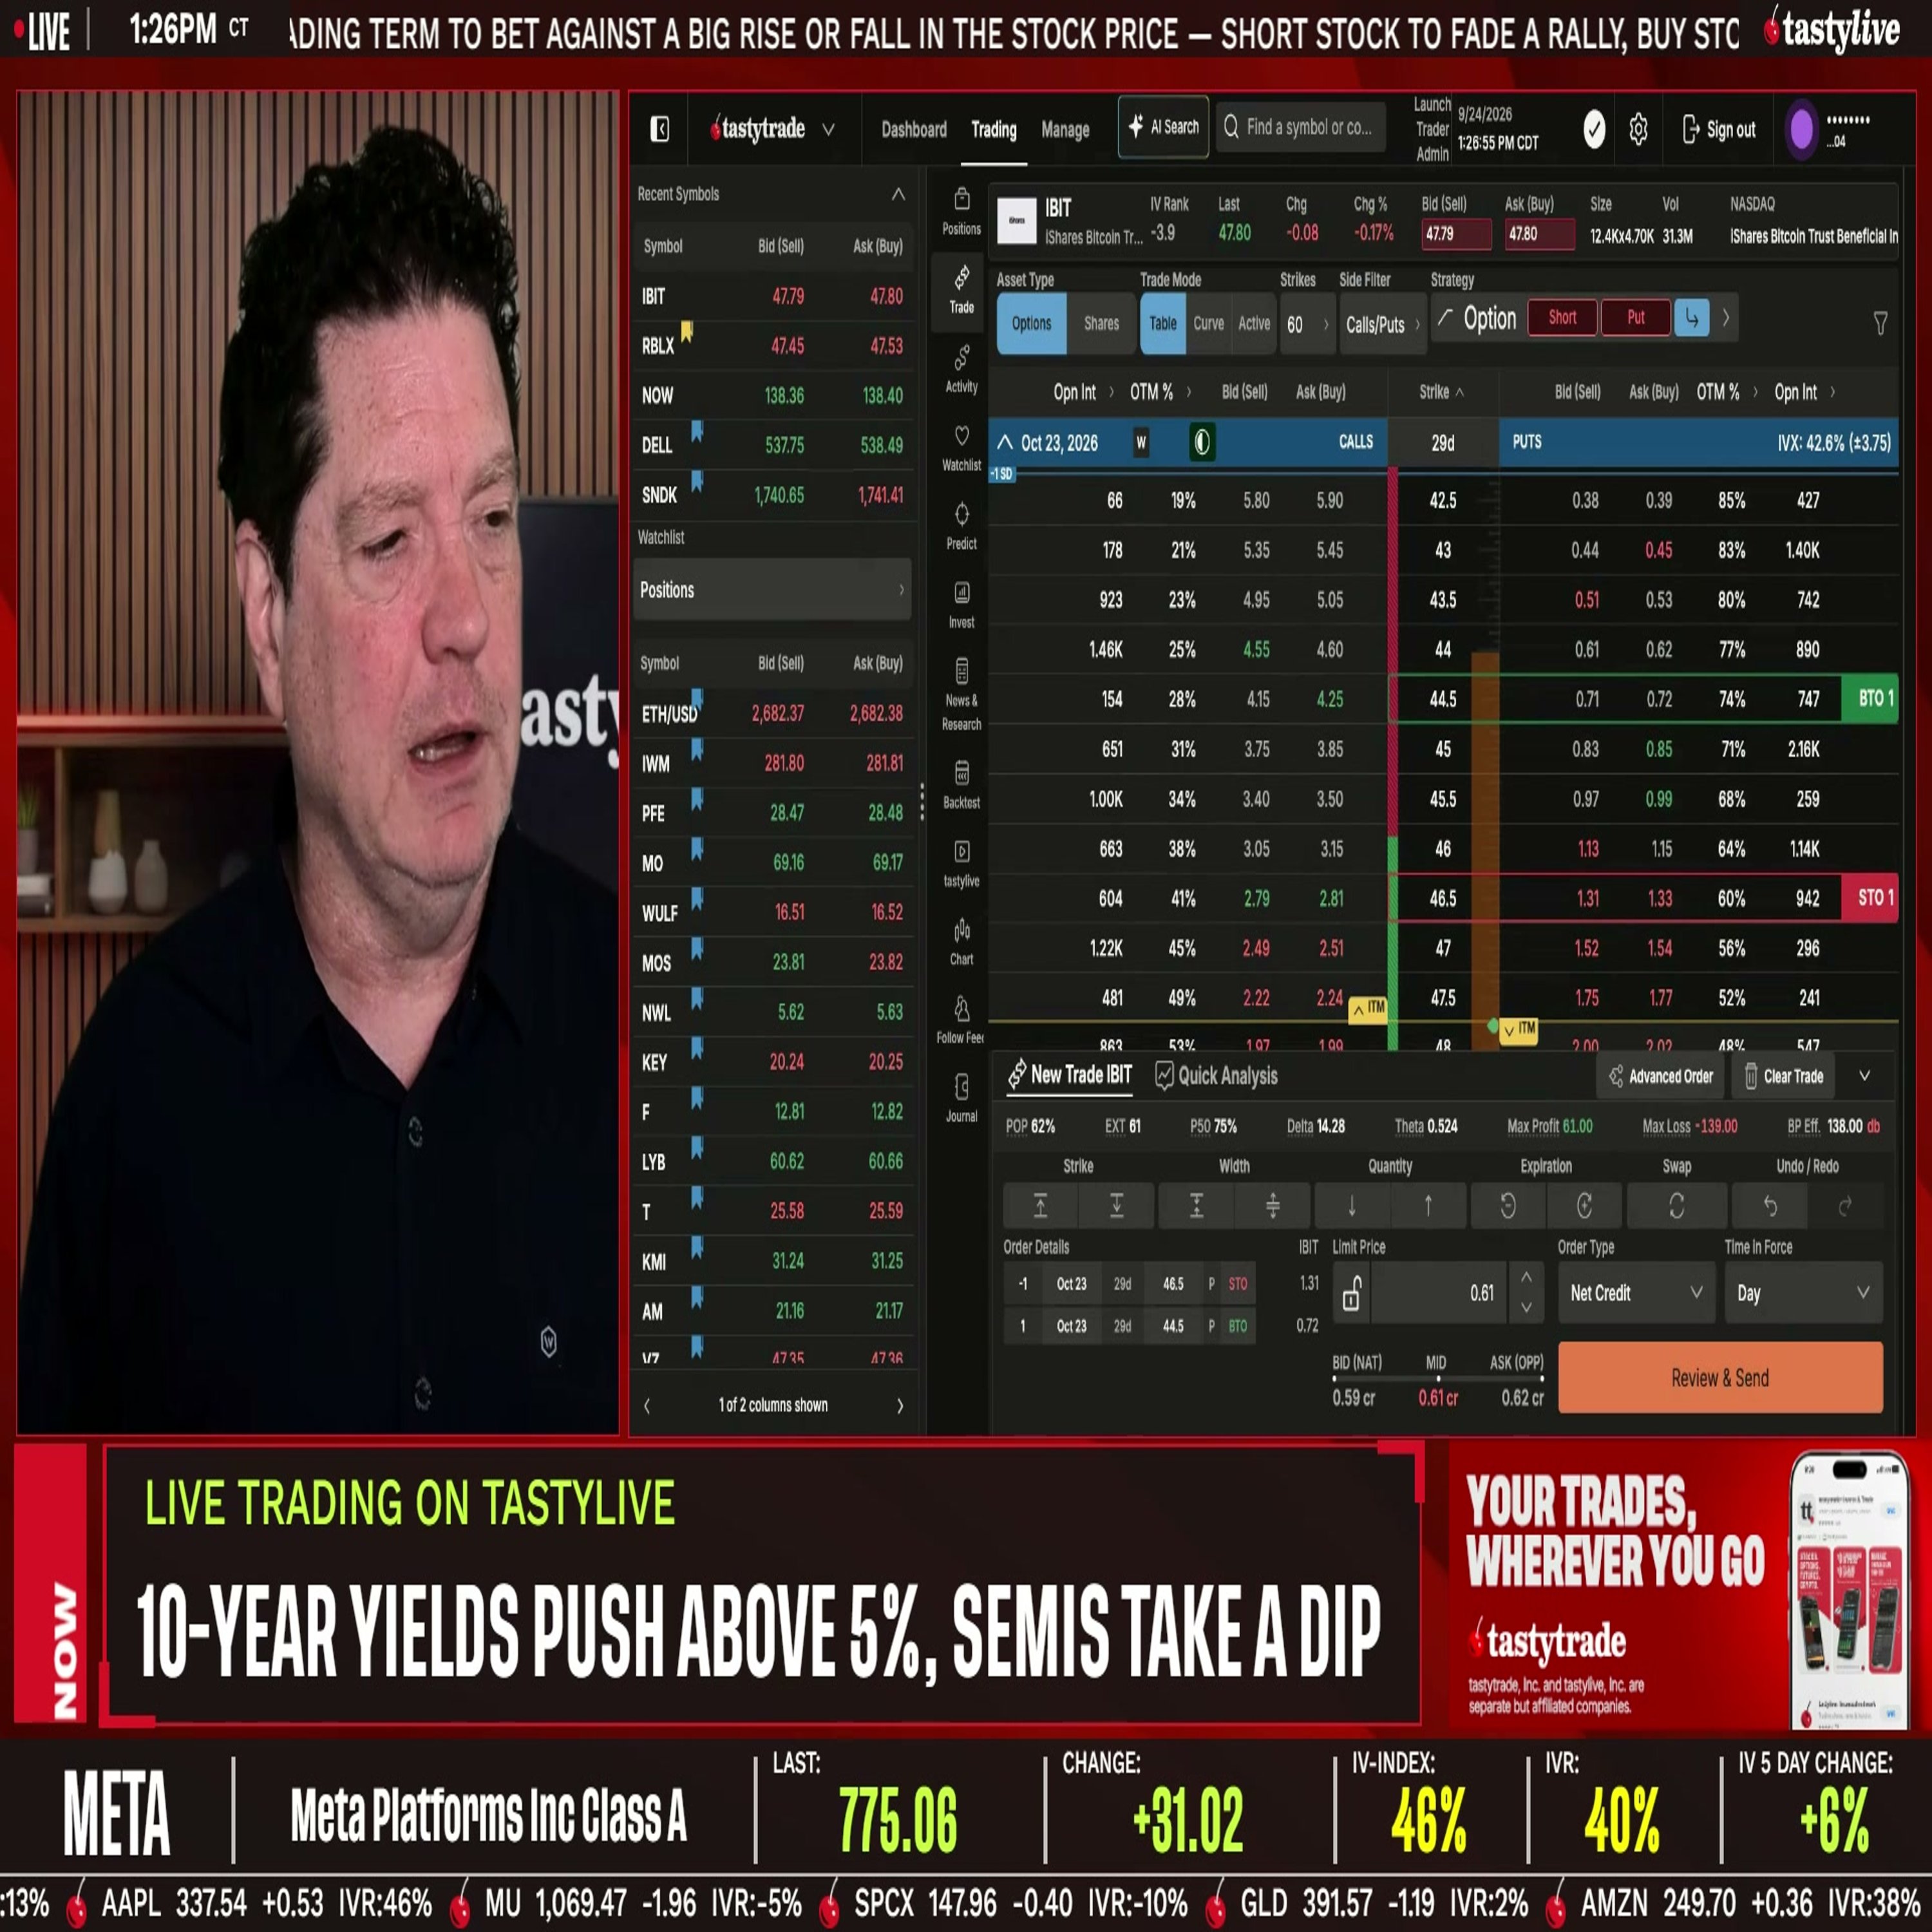
Task: Open the Dashboard tab
Action: 913,129
